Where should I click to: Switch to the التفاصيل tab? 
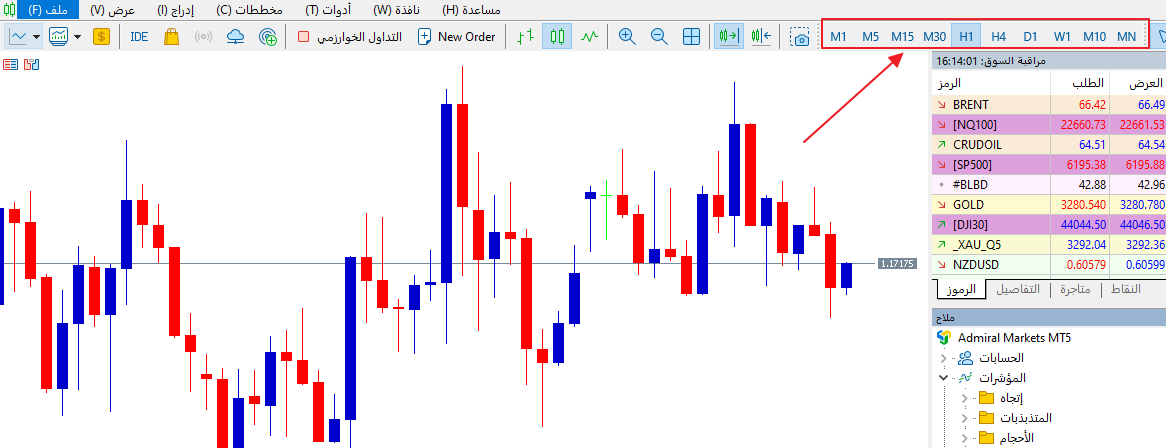1017,289
